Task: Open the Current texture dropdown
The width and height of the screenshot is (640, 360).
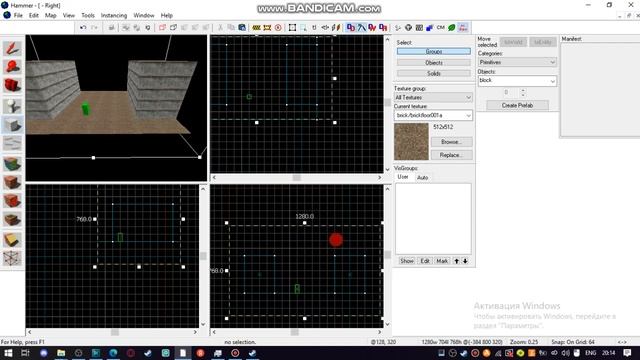Action: (433, 116)
